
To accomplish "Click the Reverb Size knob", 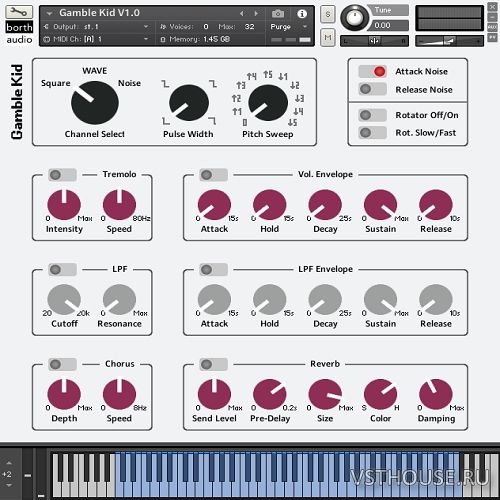I will (x=325, y=394).
